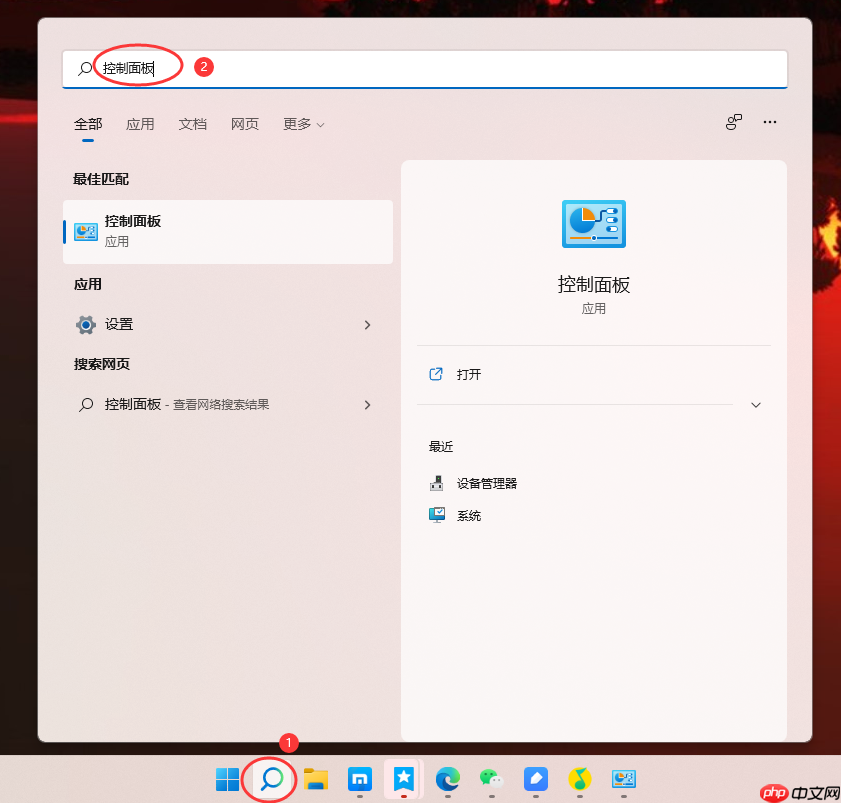Click the 打开 external-link icon
This screenshot has width=841, height=803.
coord(436,374)
